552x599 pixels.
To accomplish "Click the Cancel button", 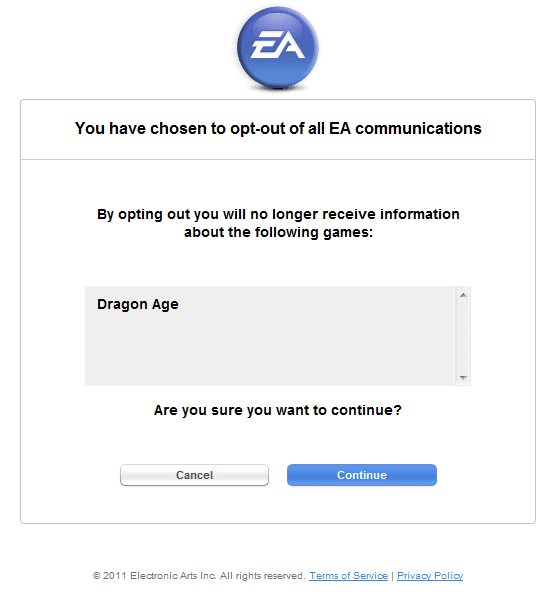I will [x=194, y=475].
